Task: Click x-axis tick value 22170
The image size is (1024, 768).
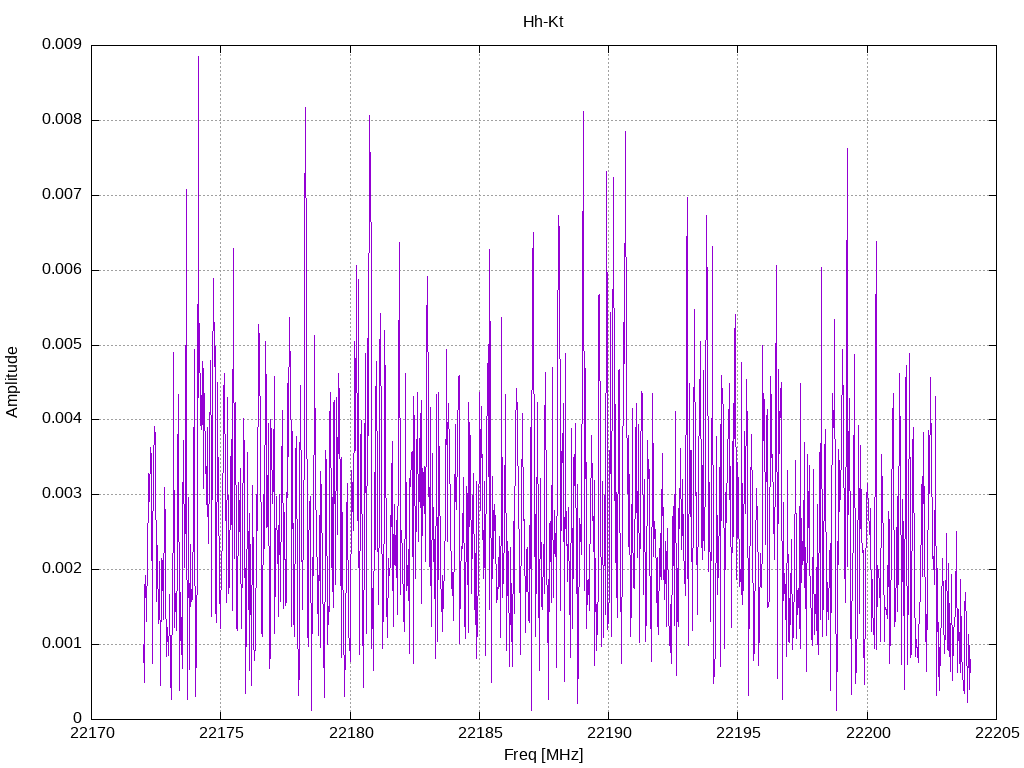Action: click(x=92, y=733)
